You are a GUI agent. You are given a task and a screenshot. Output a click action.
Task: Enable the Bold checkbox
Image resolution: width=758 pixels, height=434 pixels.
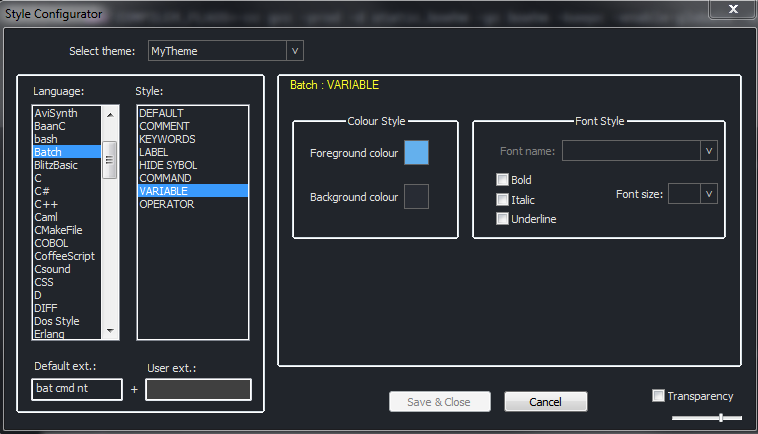(502, 180)
